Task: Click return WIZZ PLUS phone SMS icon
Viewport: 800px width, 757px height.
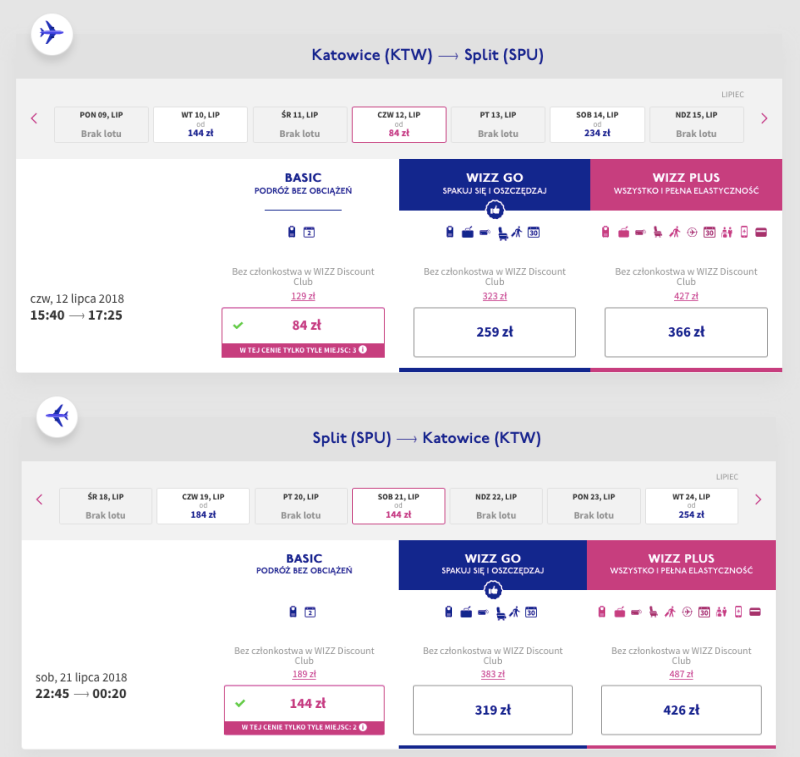Action: tap(738, 612)
